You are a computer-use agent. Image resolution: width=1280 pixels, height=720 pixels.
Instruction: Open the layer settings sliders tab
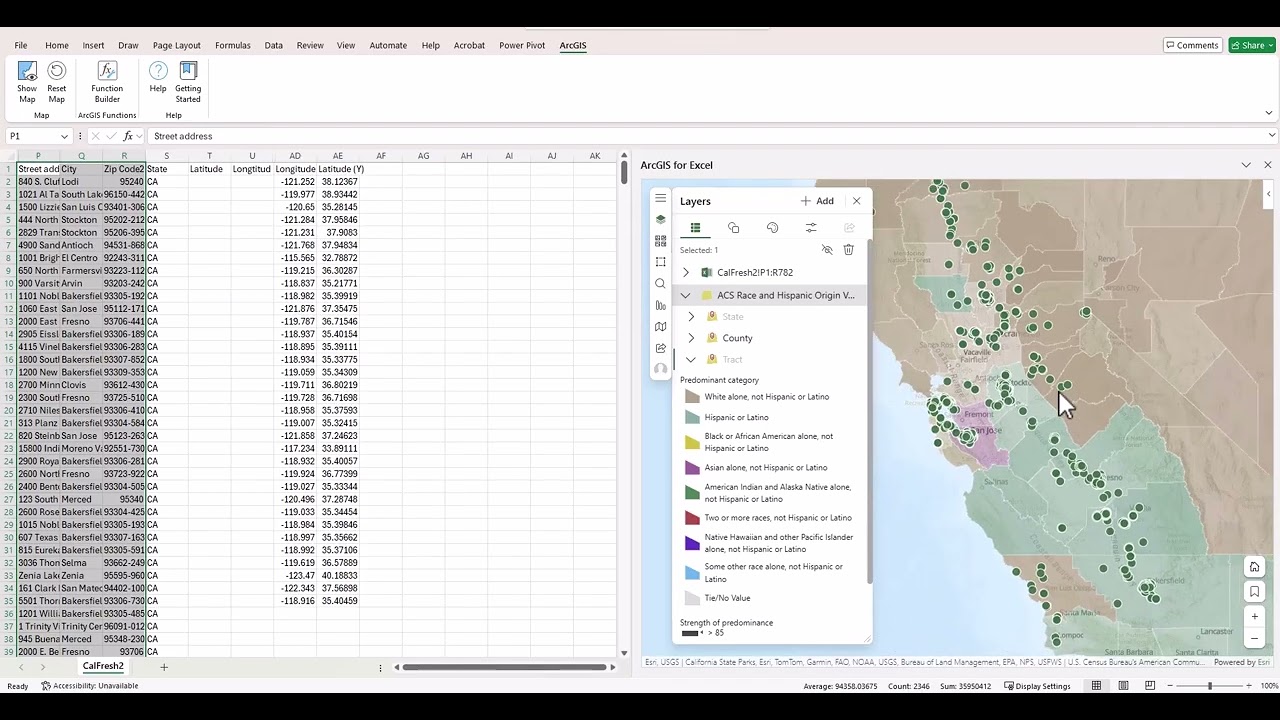pyautogui.click(x=811, y=228)
